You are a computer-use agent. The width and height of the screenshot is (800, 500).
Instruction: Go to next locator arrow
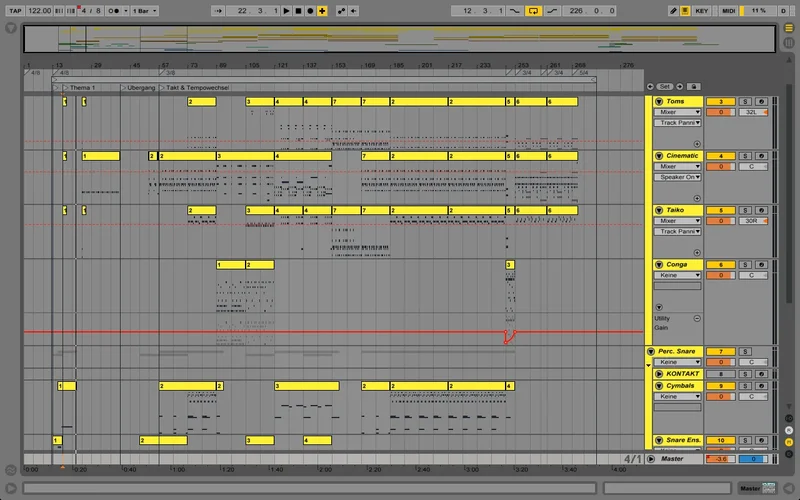(680, 87)
